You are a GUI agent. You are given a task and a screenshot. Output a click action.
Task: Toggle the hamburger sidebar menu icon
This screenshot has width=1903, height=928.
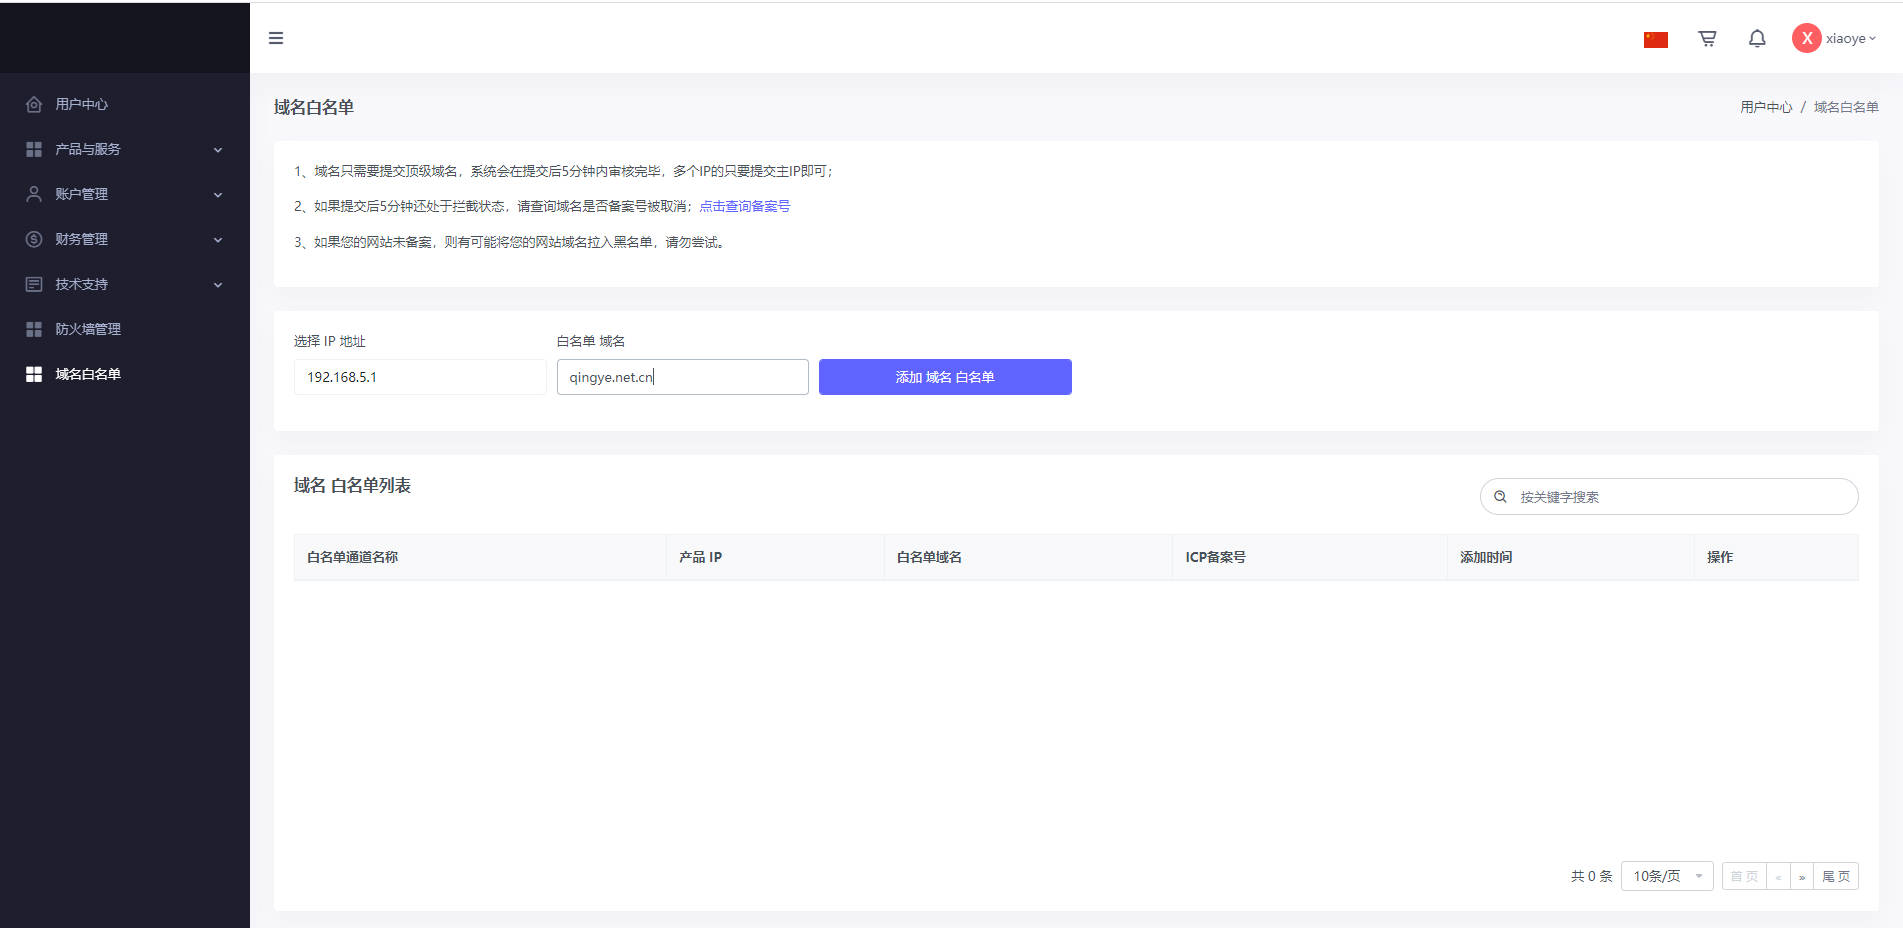pyautogui.click(x=276, y=38)
